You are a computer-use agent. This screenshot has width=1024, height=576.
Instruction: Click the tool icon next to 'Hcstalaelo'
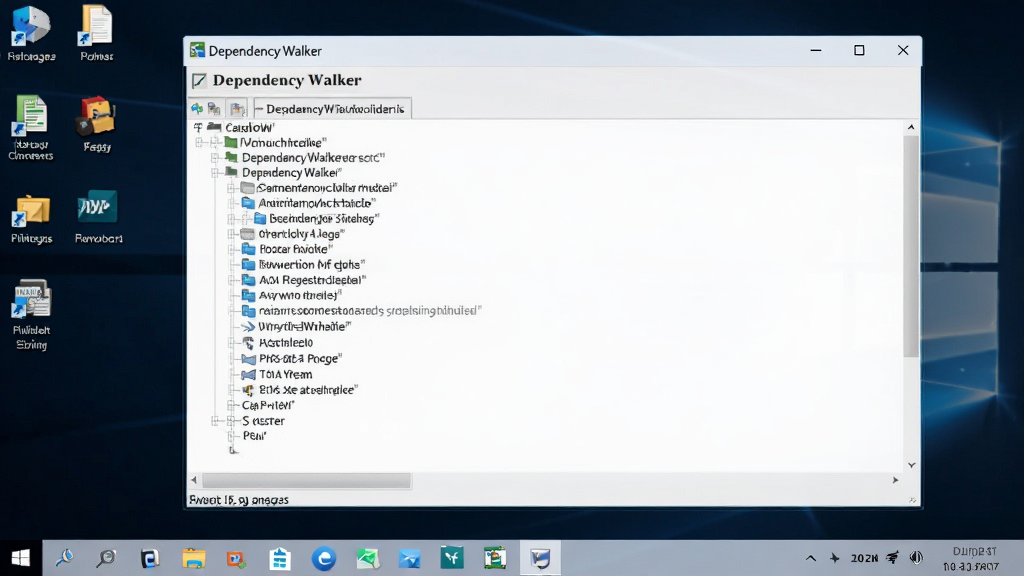[248, 342]
